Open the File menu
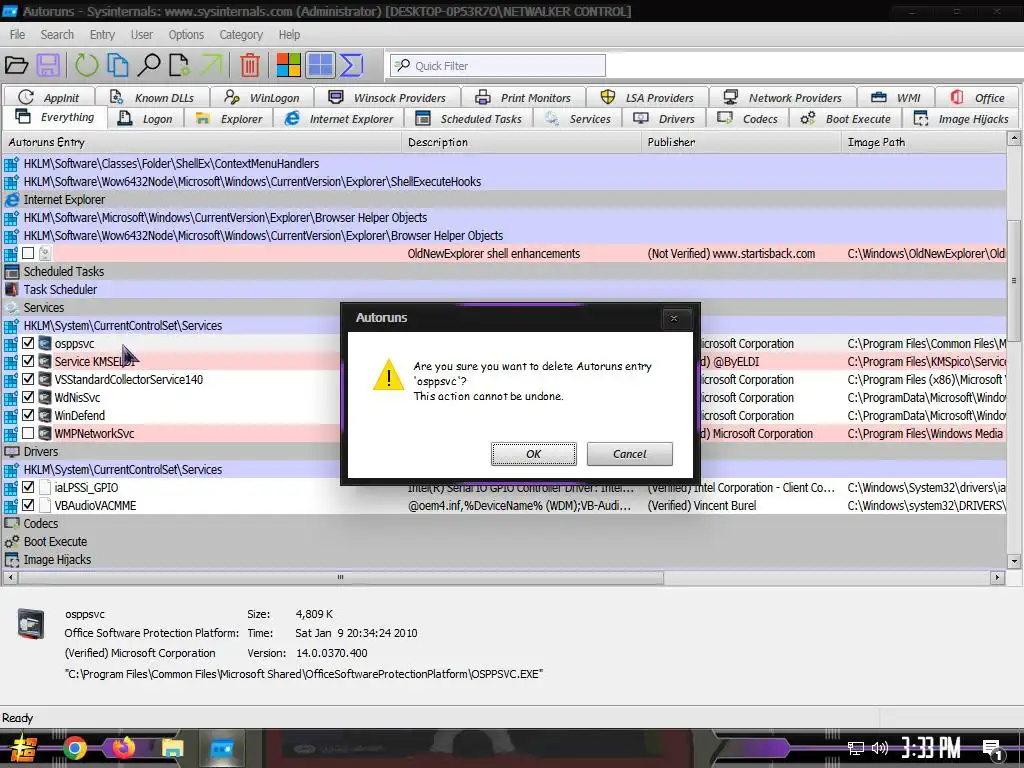 click(x=18, y=35)
